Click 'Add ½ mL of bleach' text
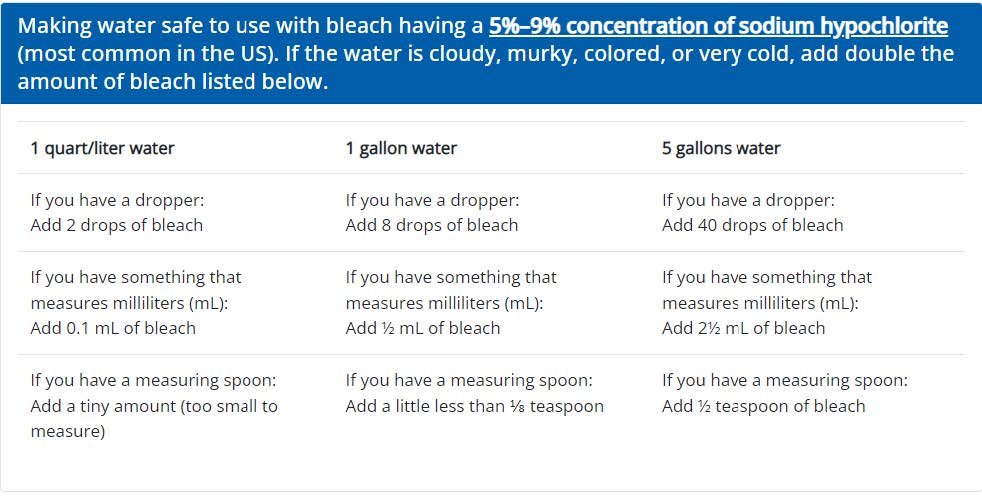982x496 pixels. 422,328
